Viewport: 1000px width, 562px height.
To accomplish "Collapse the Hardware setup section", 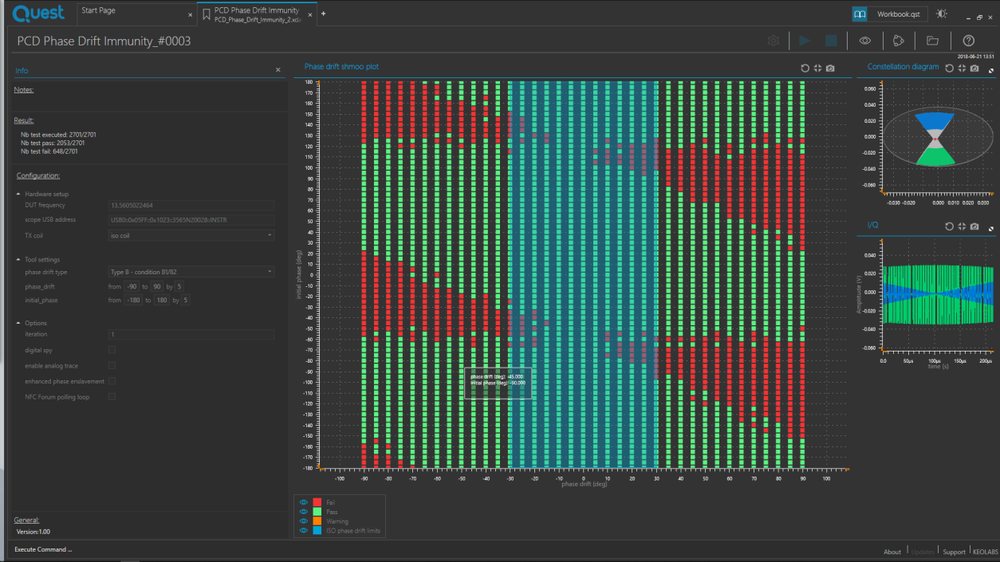I will (18, 194).
